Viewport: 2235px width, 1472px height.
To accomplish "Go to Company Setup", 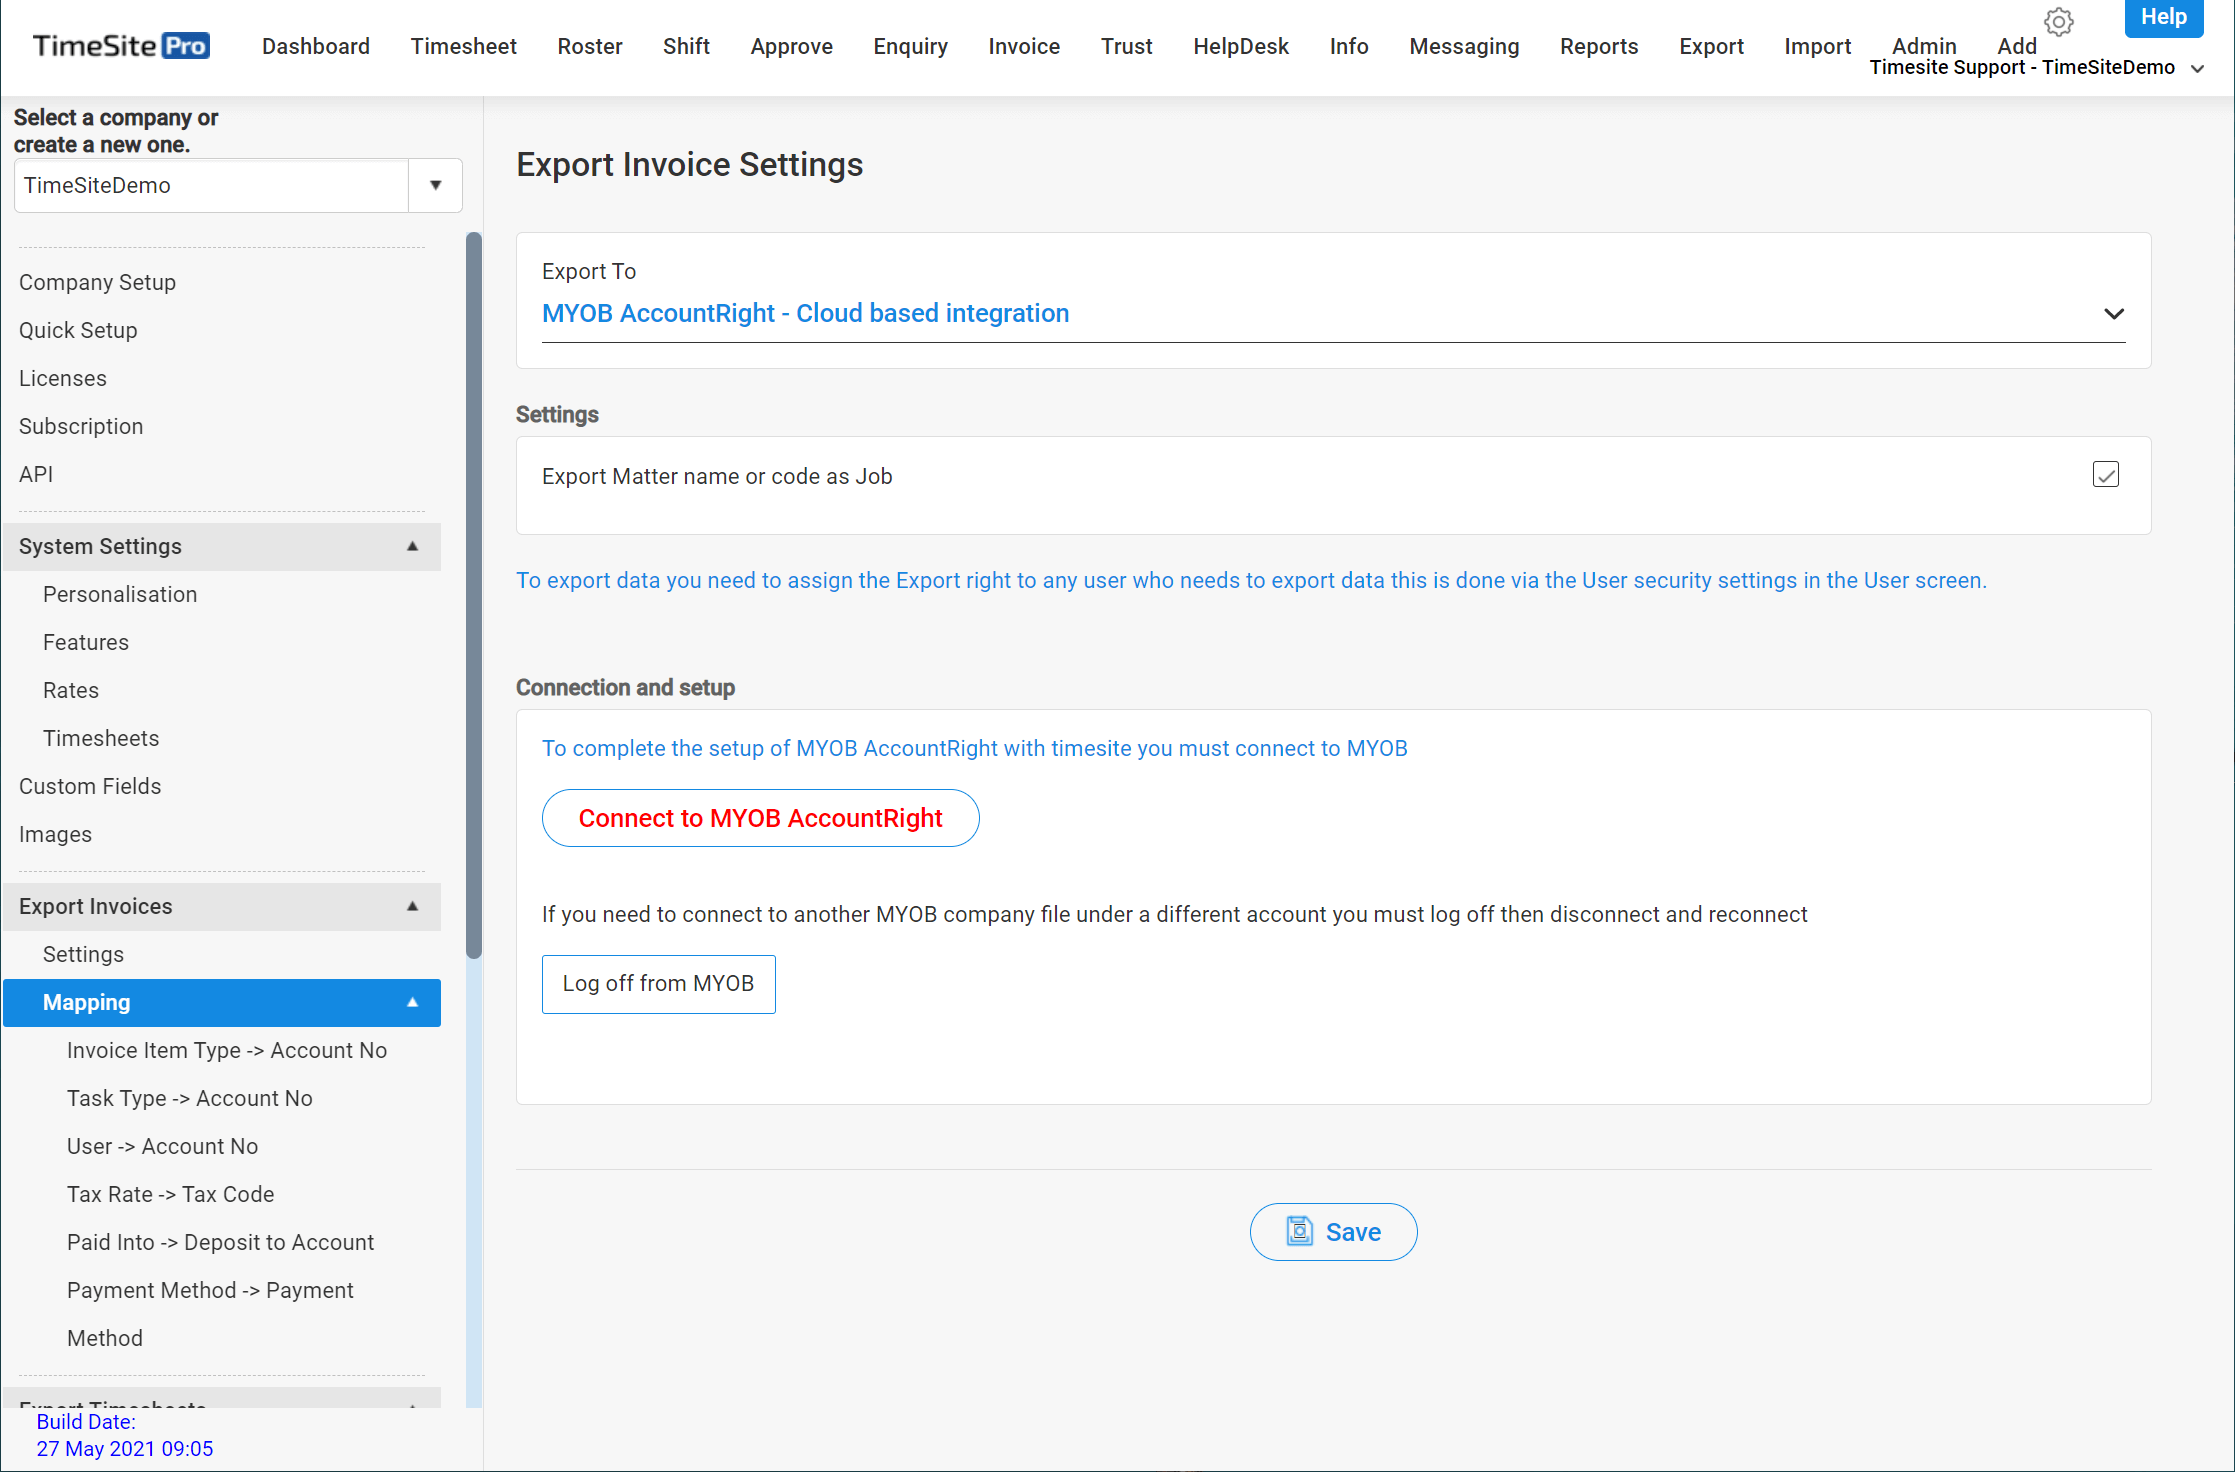I will tap(97, 282).
